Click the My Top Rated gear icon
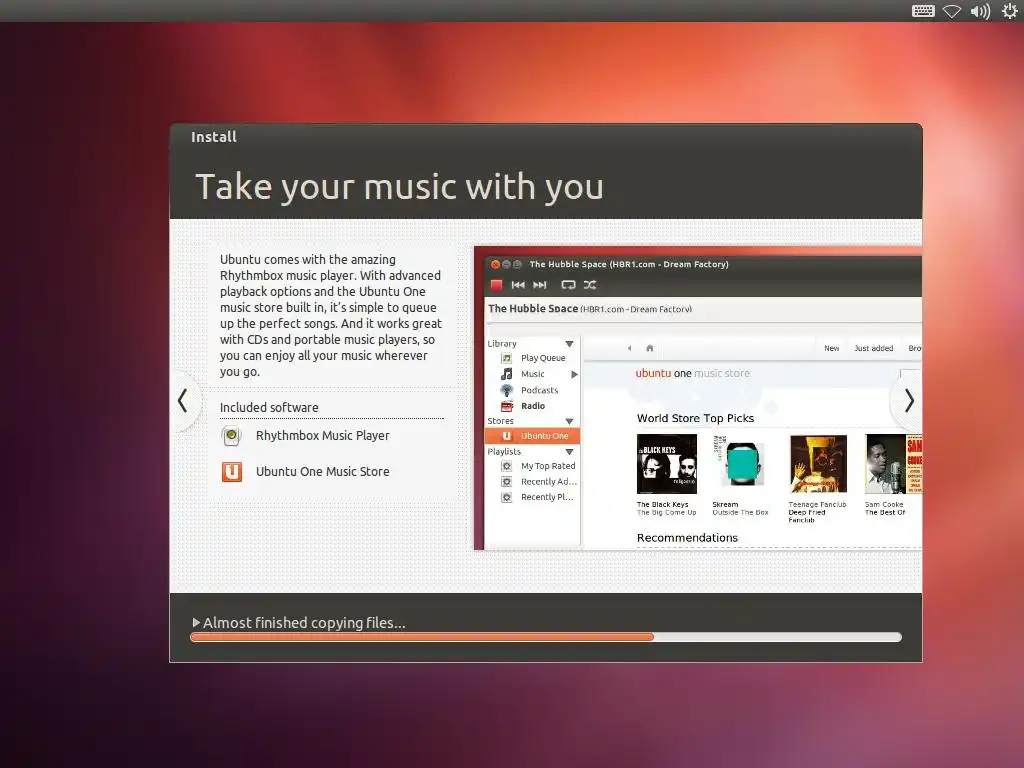Image resolution: width=1024 pixels, height=768 pixels. click(506, 466)
